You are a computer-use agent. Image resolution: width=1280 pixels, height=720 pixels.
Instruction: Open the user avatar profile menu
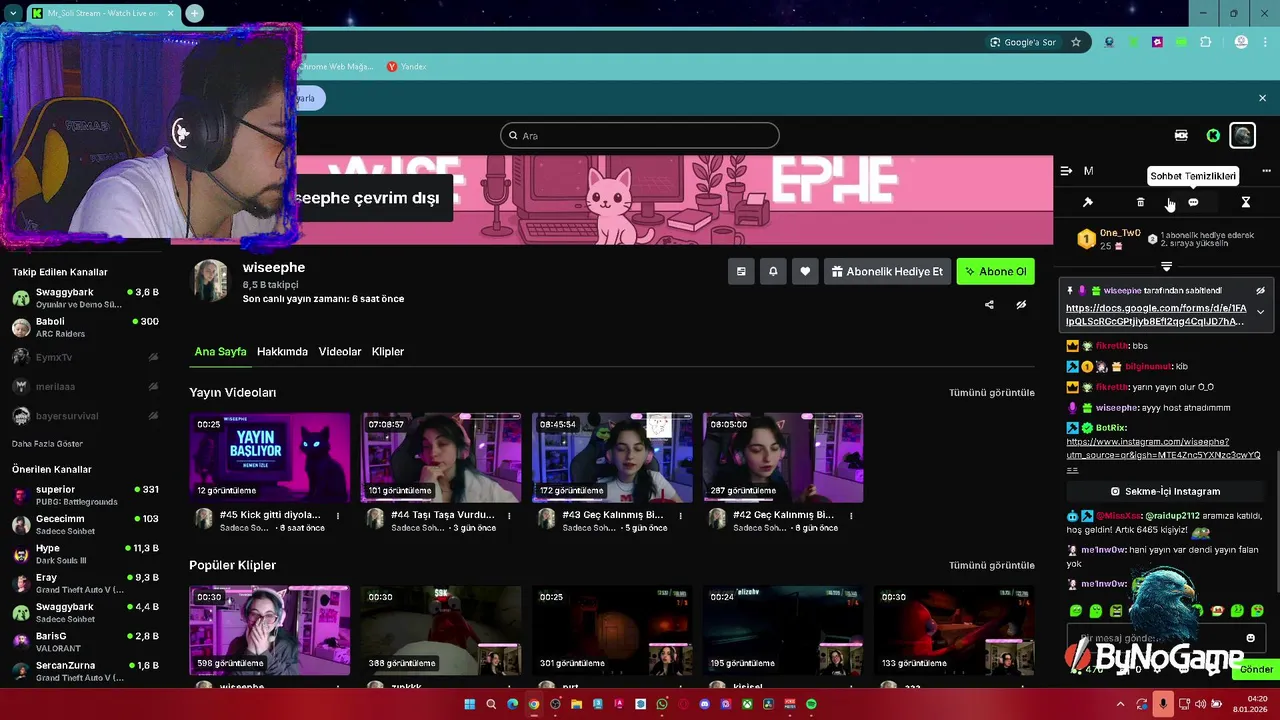click(1242, 135)
